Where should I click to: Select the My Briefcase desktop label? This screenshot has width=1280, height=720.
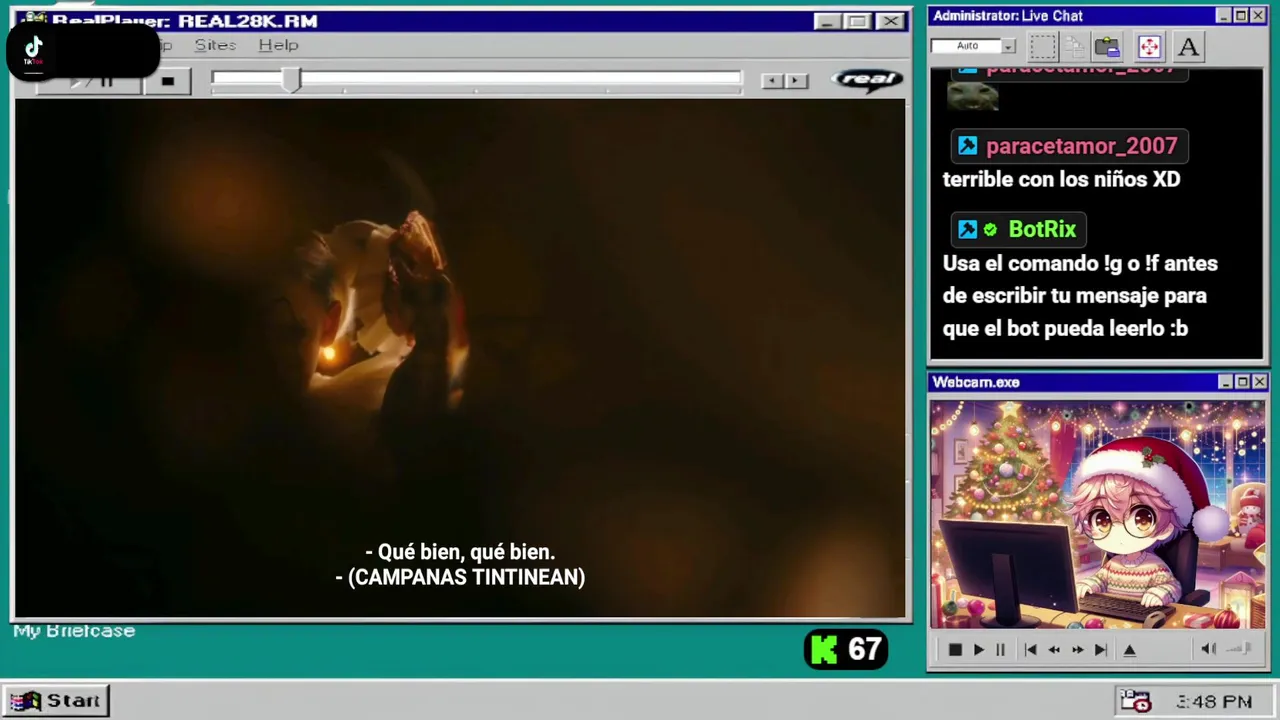pos(74,631)
